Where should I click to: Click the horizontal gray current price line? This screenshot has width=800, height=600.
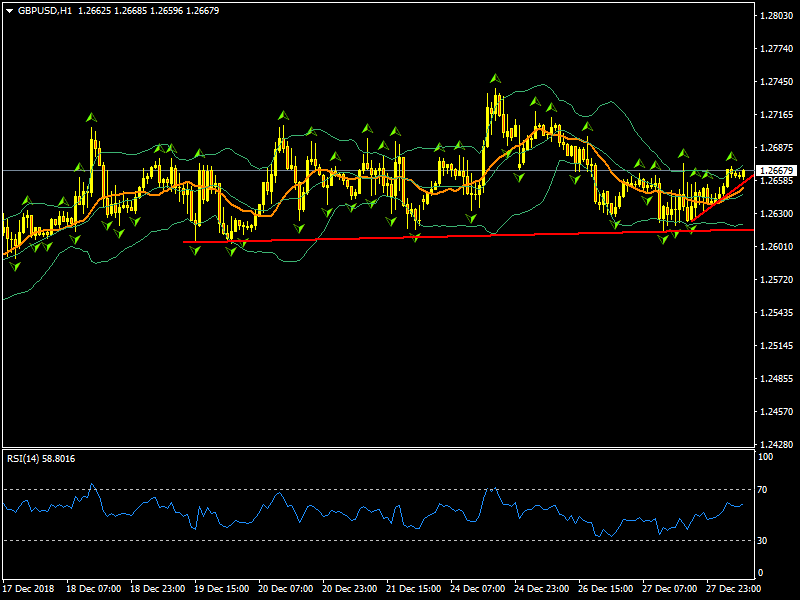tap(400, 171)
